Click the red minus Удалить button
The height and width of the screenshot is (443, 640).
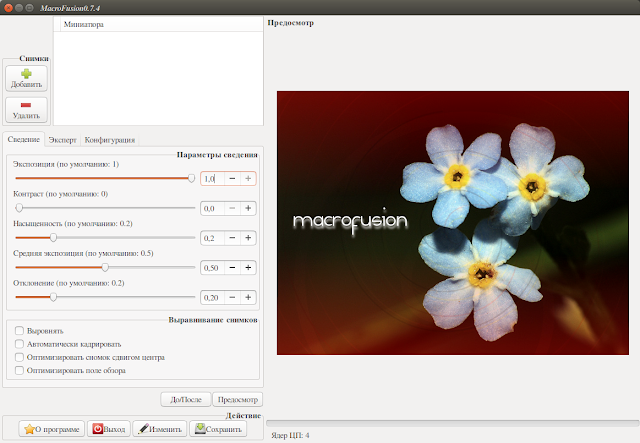point(27,110)
